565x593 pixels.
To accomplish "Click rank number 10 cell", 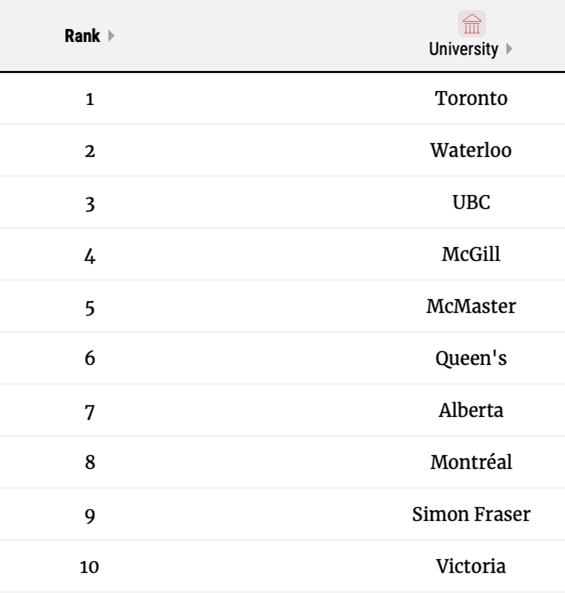I will coord(89,567).
